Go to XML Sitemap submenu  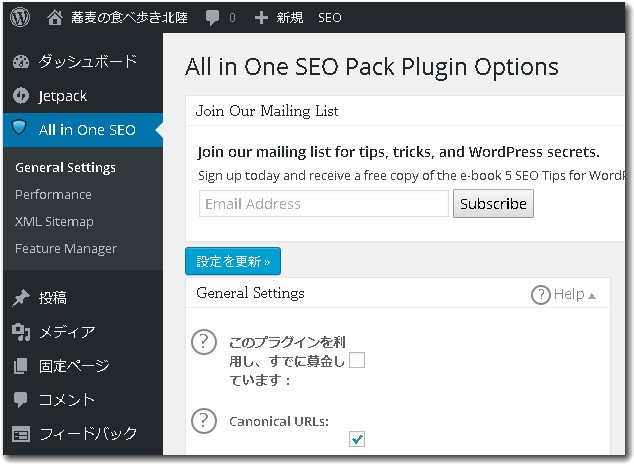pos(54,221)
